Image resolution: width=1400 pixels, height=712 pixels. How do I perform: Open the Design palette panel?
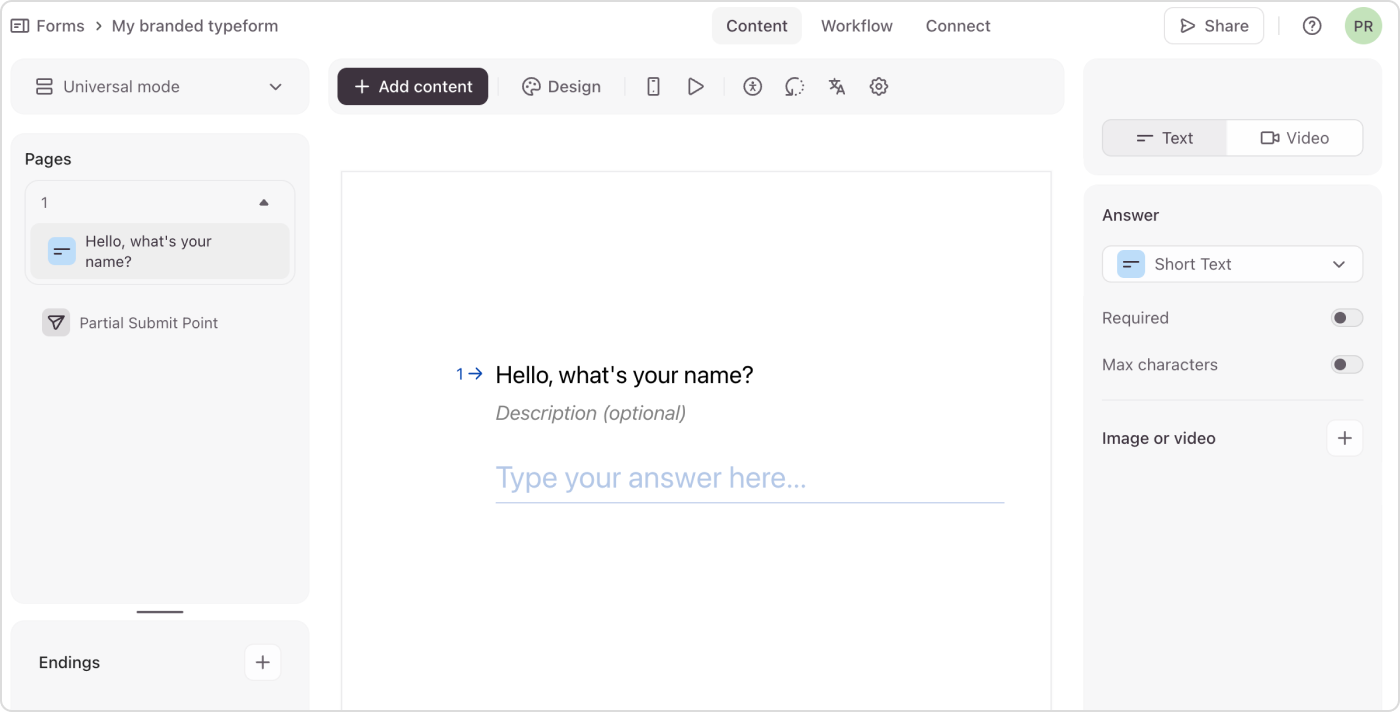(x=561, y=86)
